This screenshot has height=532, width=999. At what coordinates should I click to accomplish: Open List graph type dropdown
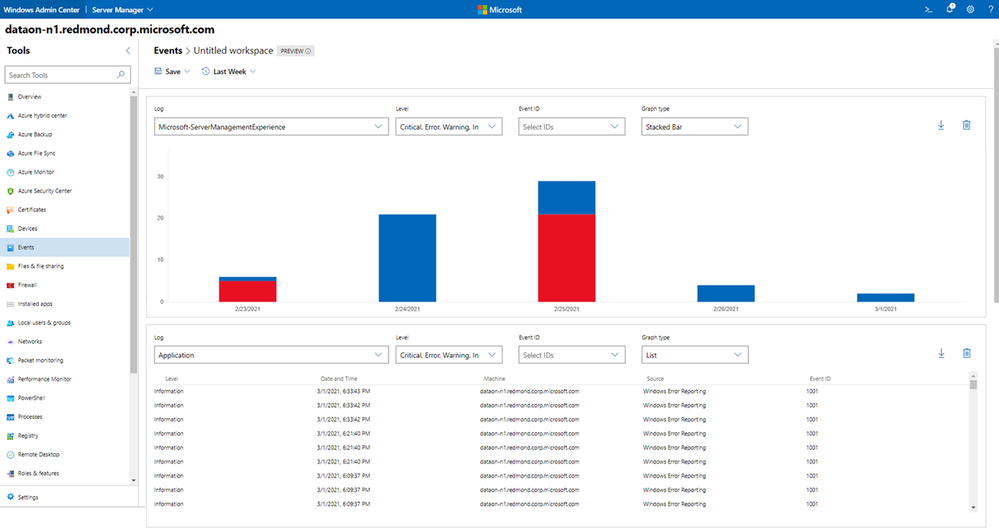pos(694,355)
